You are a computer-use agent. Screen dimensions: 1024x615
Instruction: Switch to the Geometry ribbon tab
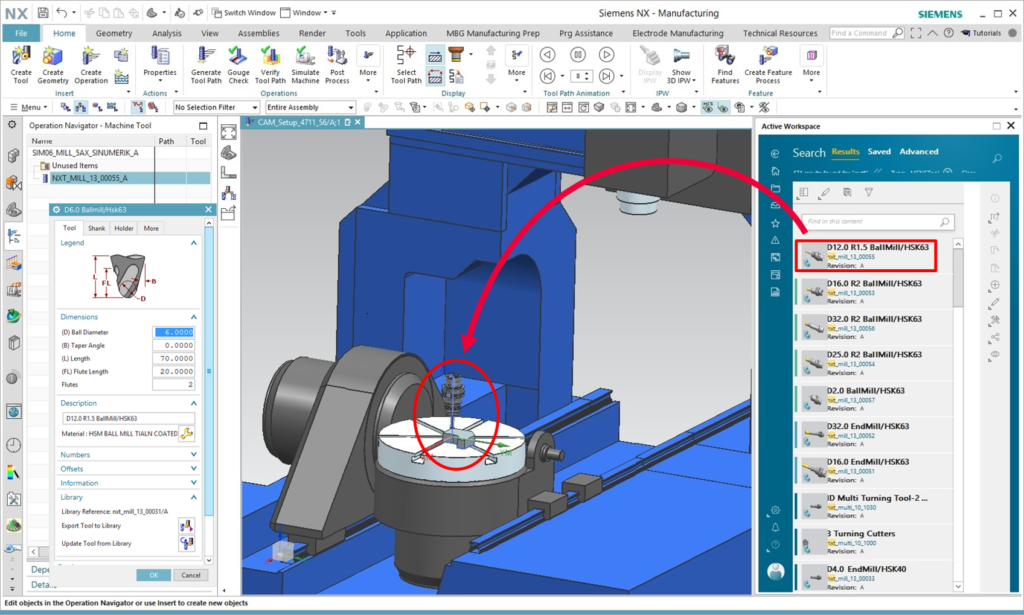click(116, 32)
